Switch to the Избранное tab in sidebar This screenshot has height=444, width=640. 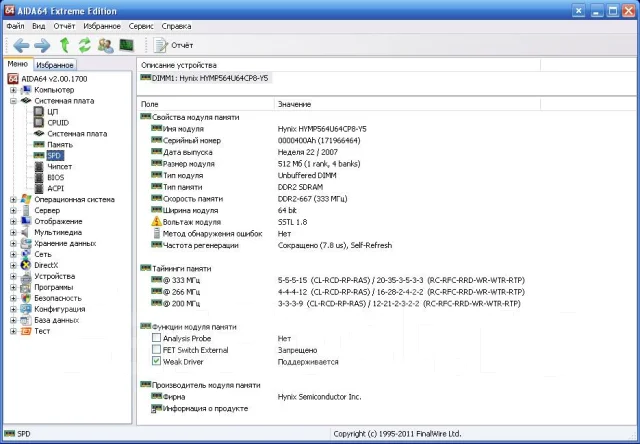(x=55, y=65)
